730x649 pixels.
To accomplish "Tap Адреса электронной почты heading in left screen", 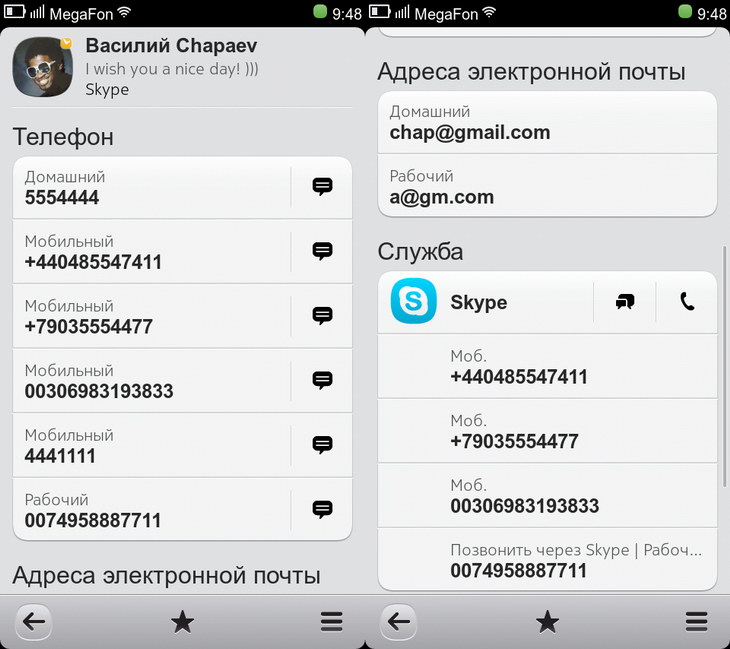I will (167, 575).
